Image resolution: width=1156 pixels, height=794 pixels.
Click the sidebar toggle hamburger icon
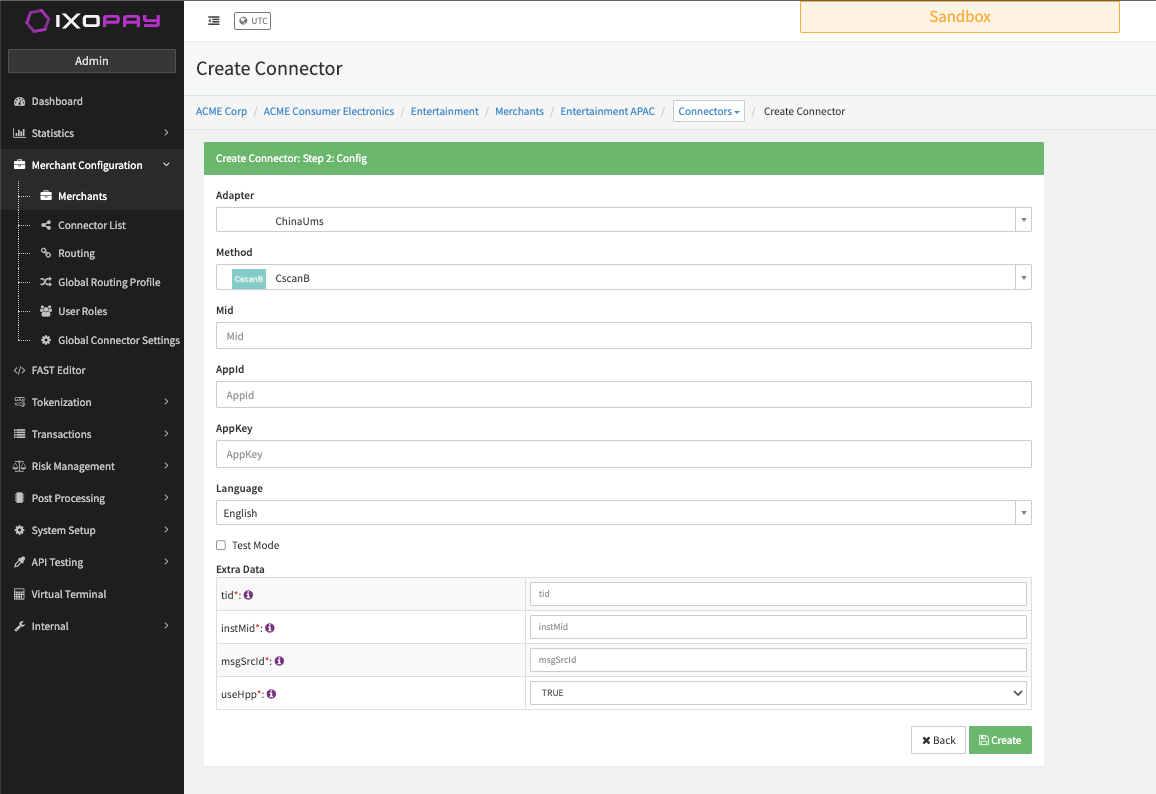click(214, 21)
